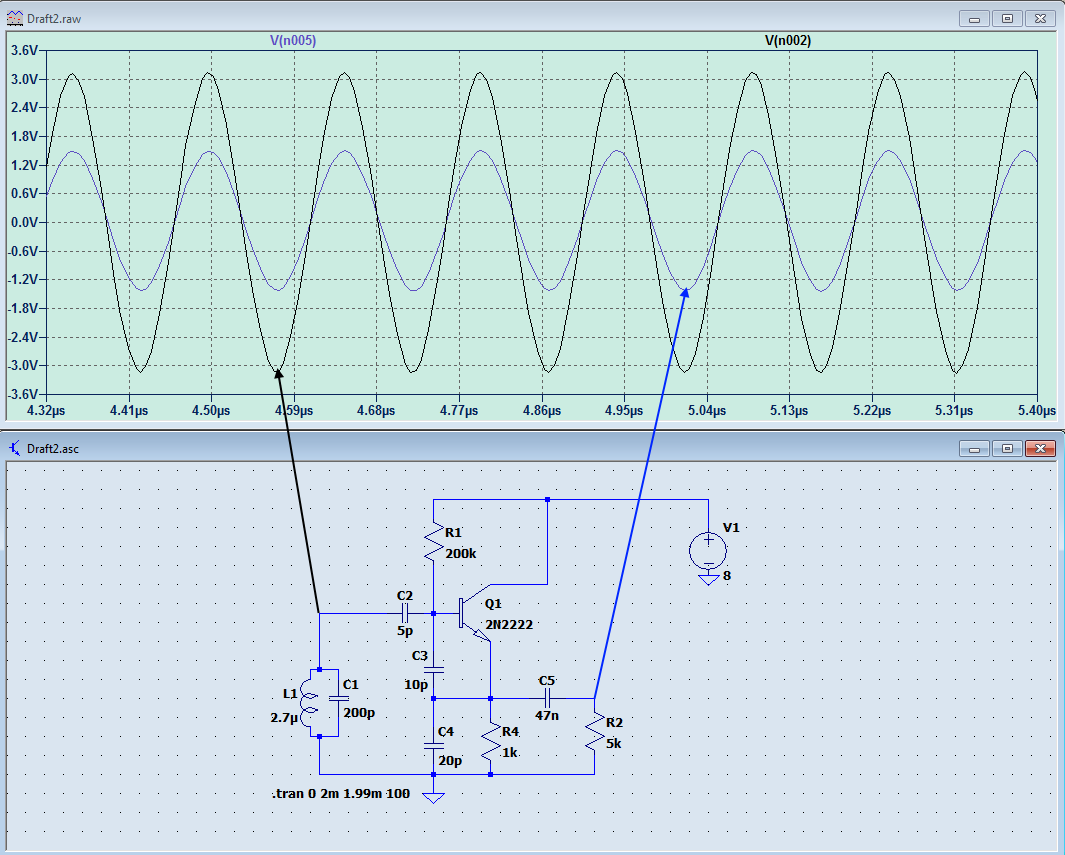Screen dimensions: 1065x855
Task: Click the 200p value of C1
Action: (x=359, y=713)
